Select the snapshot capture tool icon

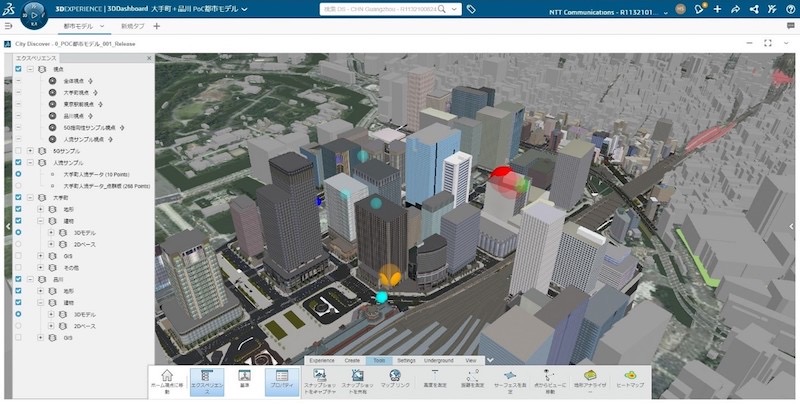click(x=320, y=375)
